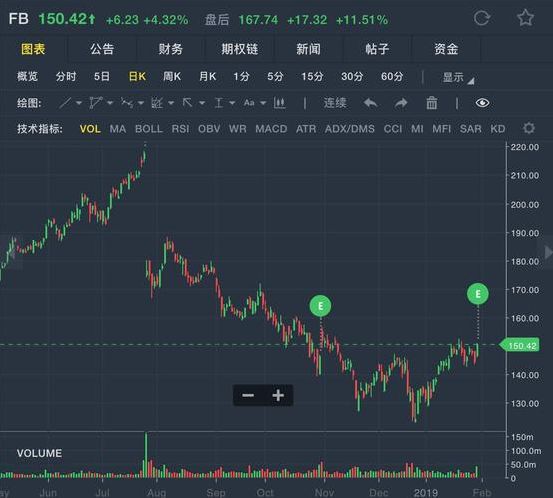553x498 pixels.
Task: Click the November earnings E marker
Action: pyautogui.click(x=320, y=306)
